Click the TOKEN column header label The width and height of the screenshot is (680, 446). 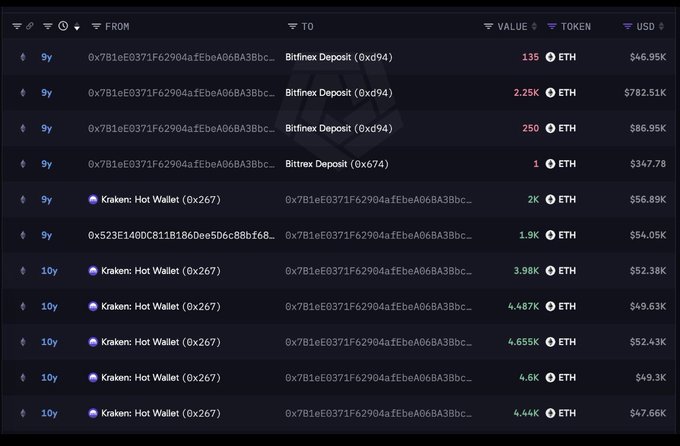[575, 26]
